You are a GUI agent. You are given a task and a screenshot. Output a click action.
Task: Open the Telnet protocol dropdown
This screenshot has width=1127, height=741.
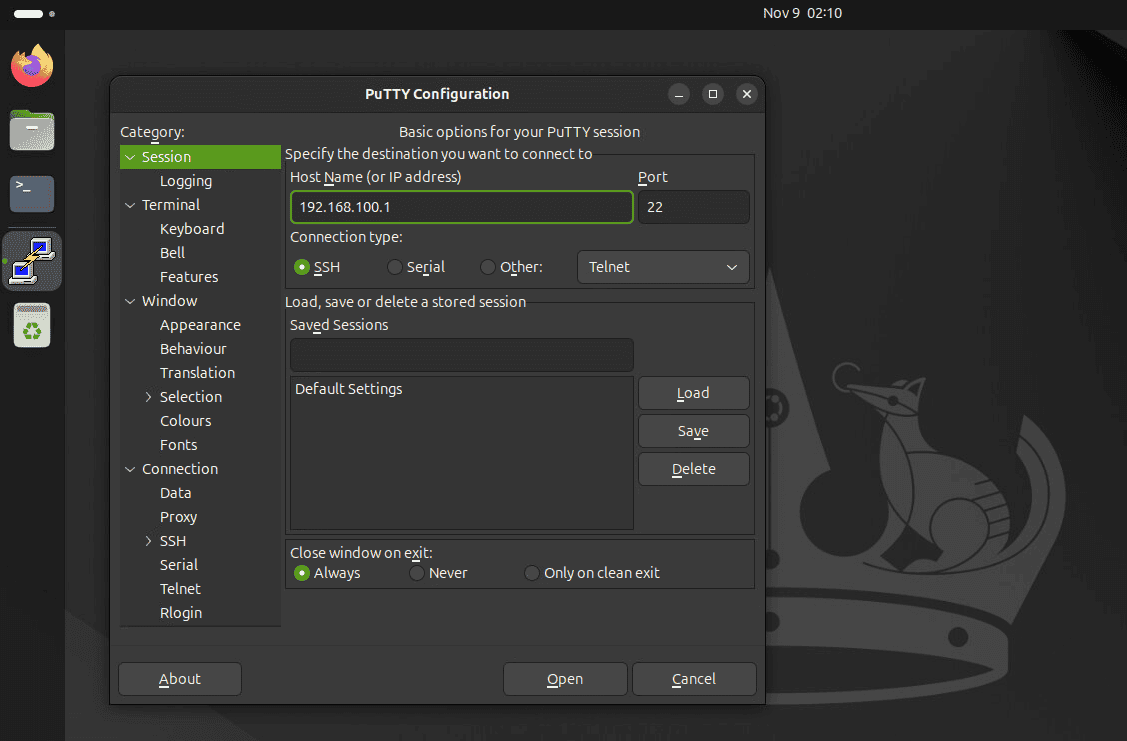[x=663, y=267]
